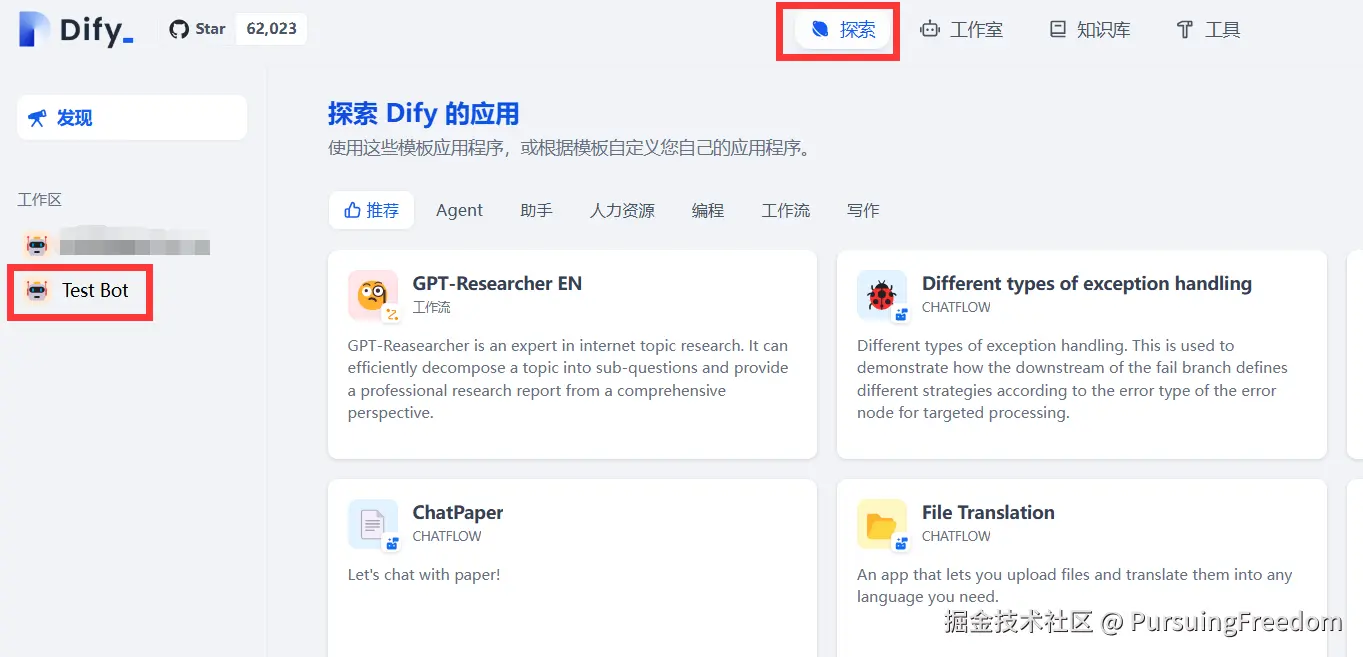The height and width of the screenshot is (657, 1363).
Task: Open Different types of exception handling card
Action: (x=1082, y=355)
